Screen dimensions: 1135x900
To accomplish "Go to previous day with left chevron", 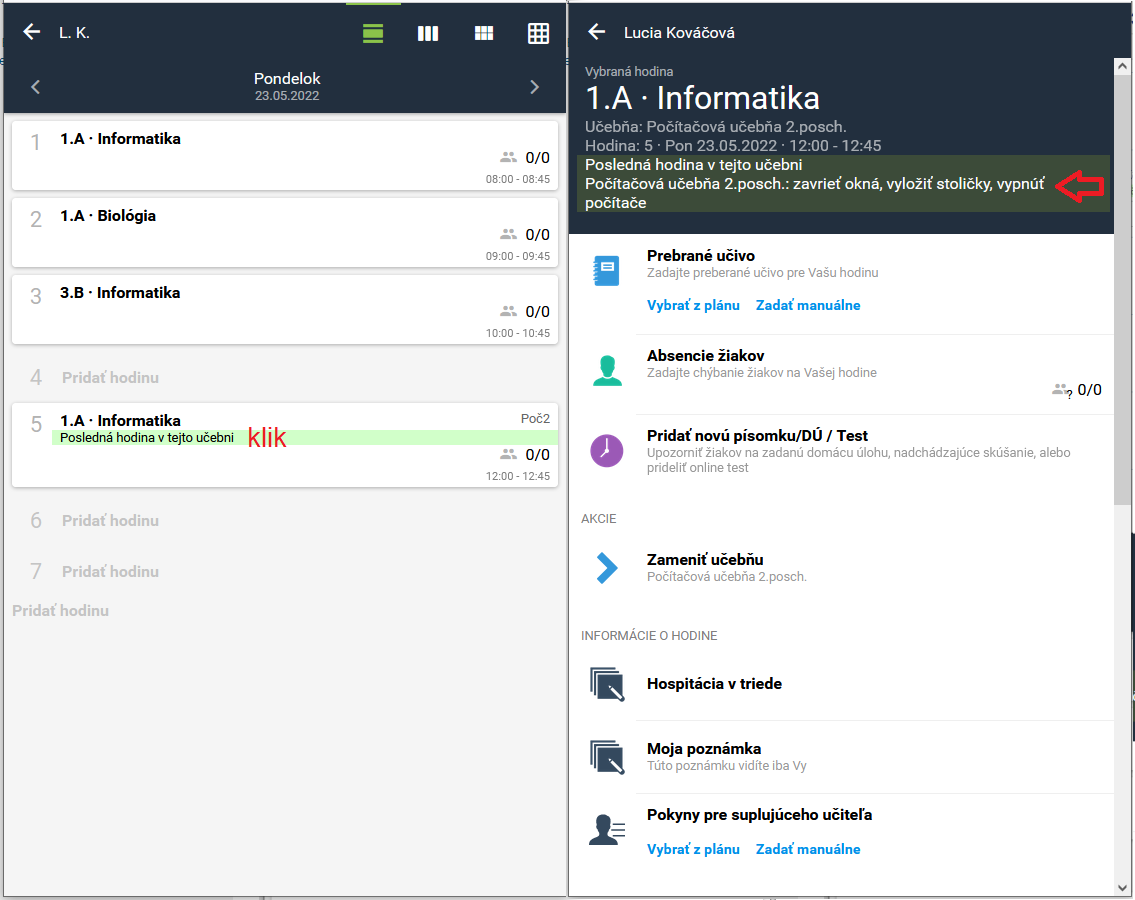I will coord(36,87).
